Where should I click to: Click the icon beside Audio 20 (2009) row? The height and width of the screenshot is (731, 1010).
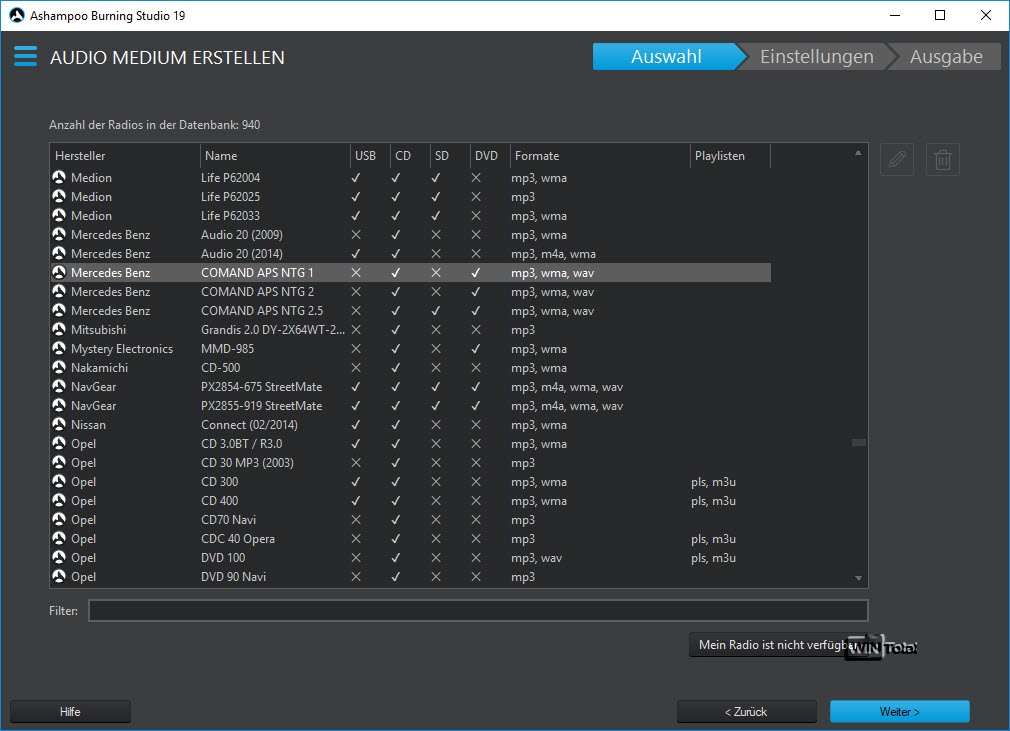pos(59,234)
